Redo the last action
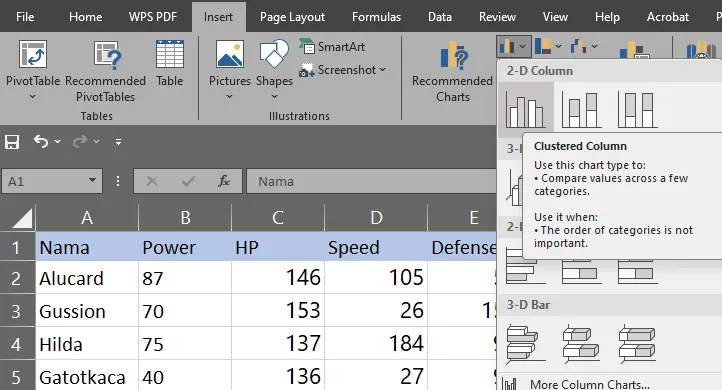This screenshot has width=722, height=390. click(80, 142)
